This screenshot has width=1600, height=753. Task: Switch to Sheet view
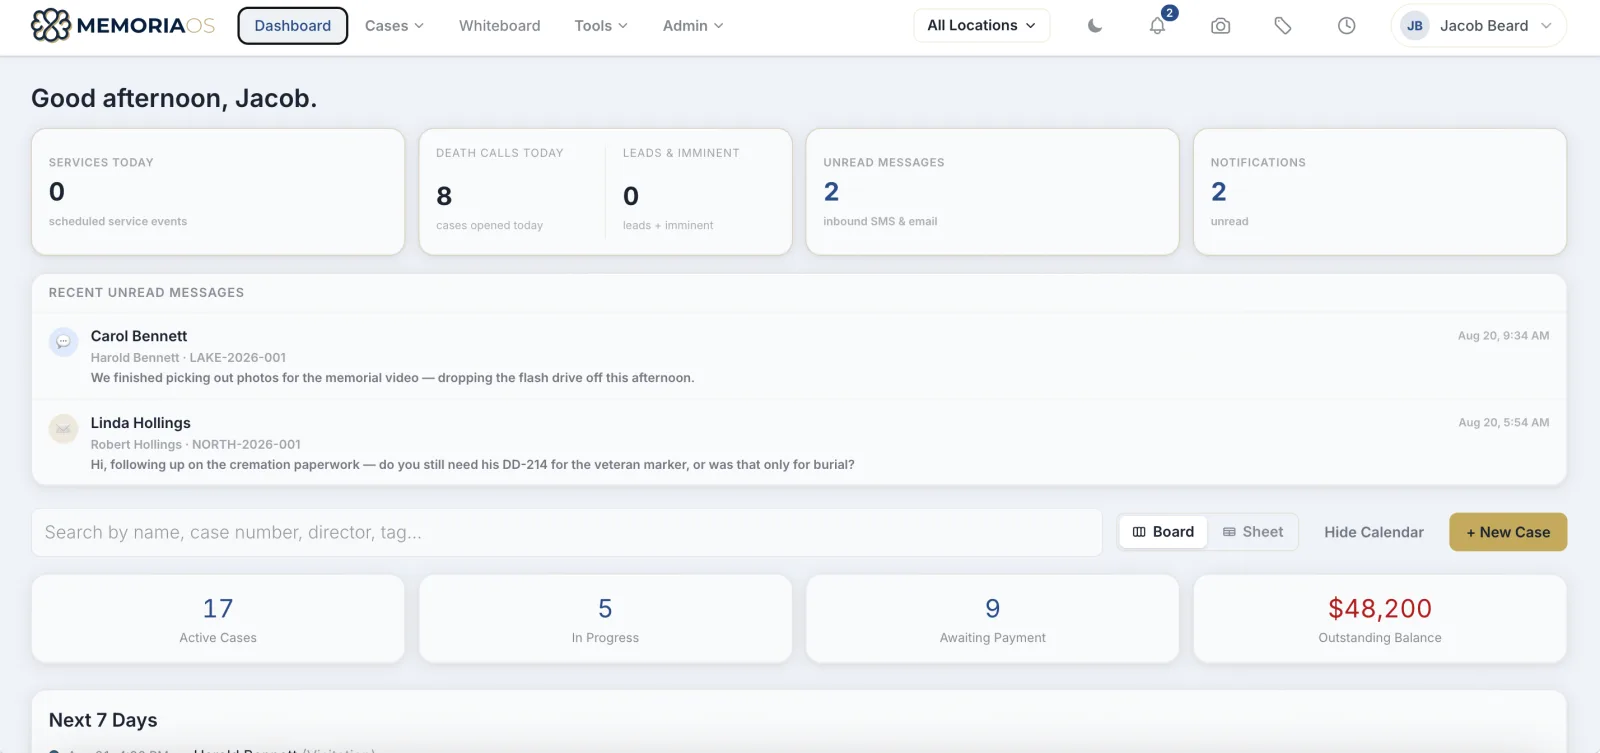point(1253,532)
